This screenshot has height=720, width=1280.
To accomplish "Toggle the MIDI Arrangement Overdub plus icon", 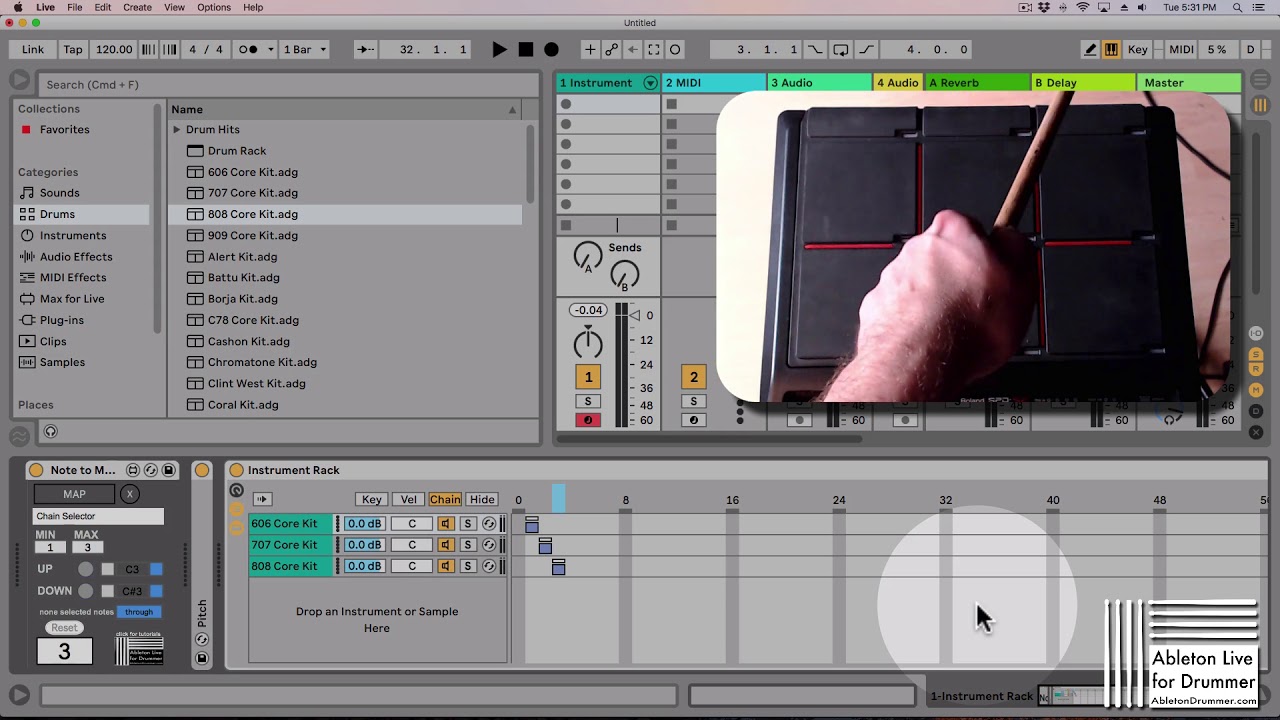I will [590, 49].
